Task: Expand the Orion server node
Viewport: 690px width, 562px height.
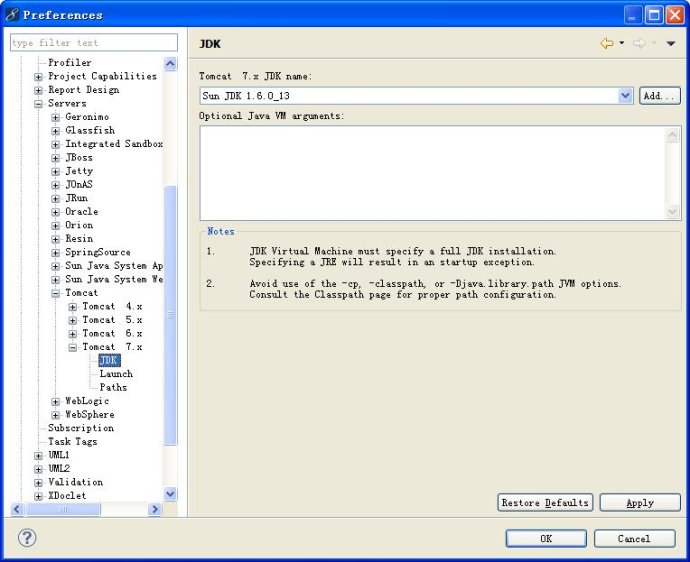Action: point(55,226)
